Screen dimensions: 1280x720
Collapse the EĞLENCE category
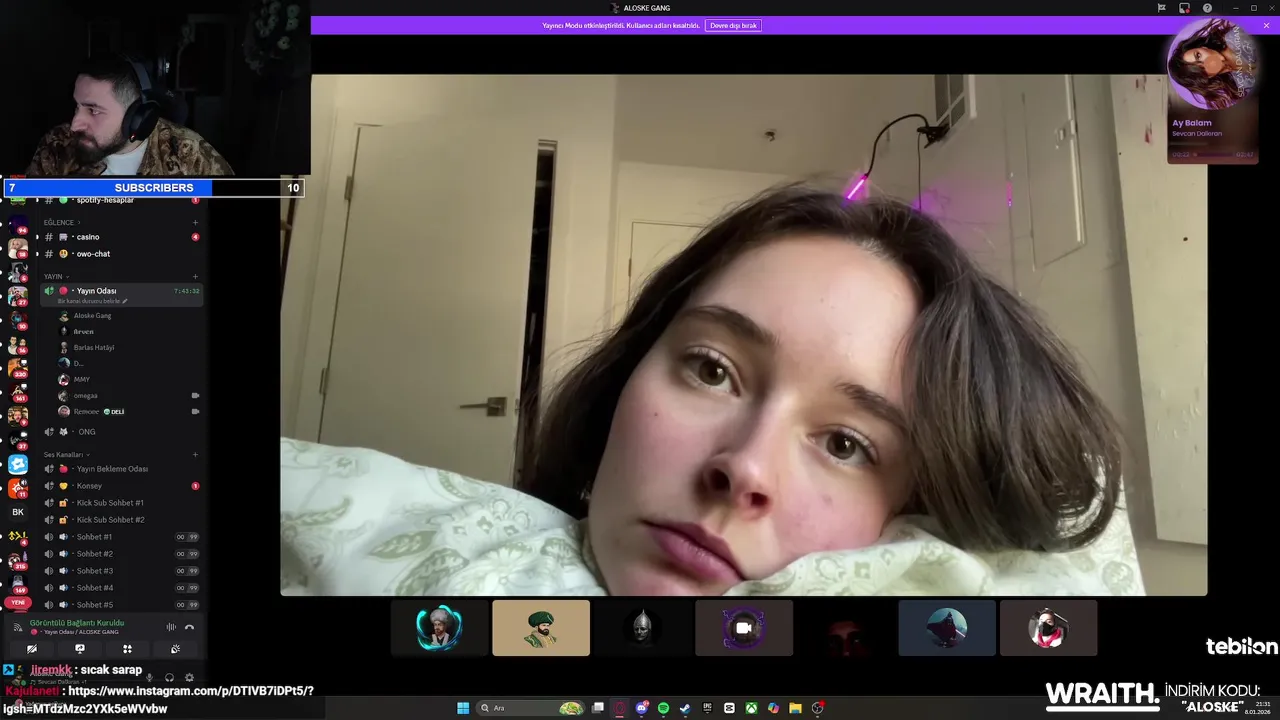coord(61,222)
